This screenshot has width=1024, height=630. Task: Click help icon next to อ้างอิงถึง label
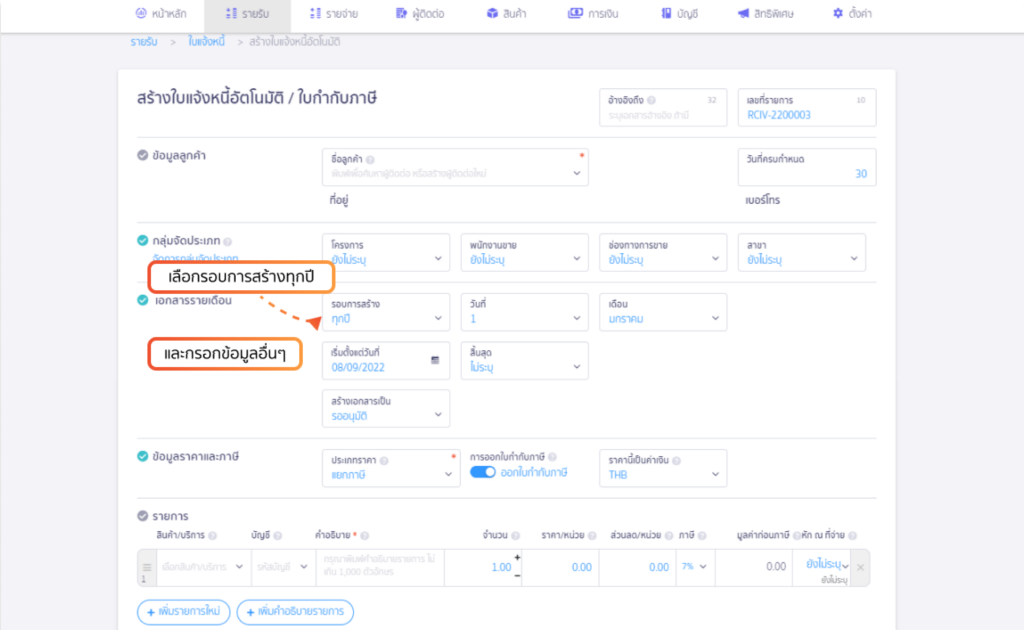pyautogui.click(x=652, y=100)
